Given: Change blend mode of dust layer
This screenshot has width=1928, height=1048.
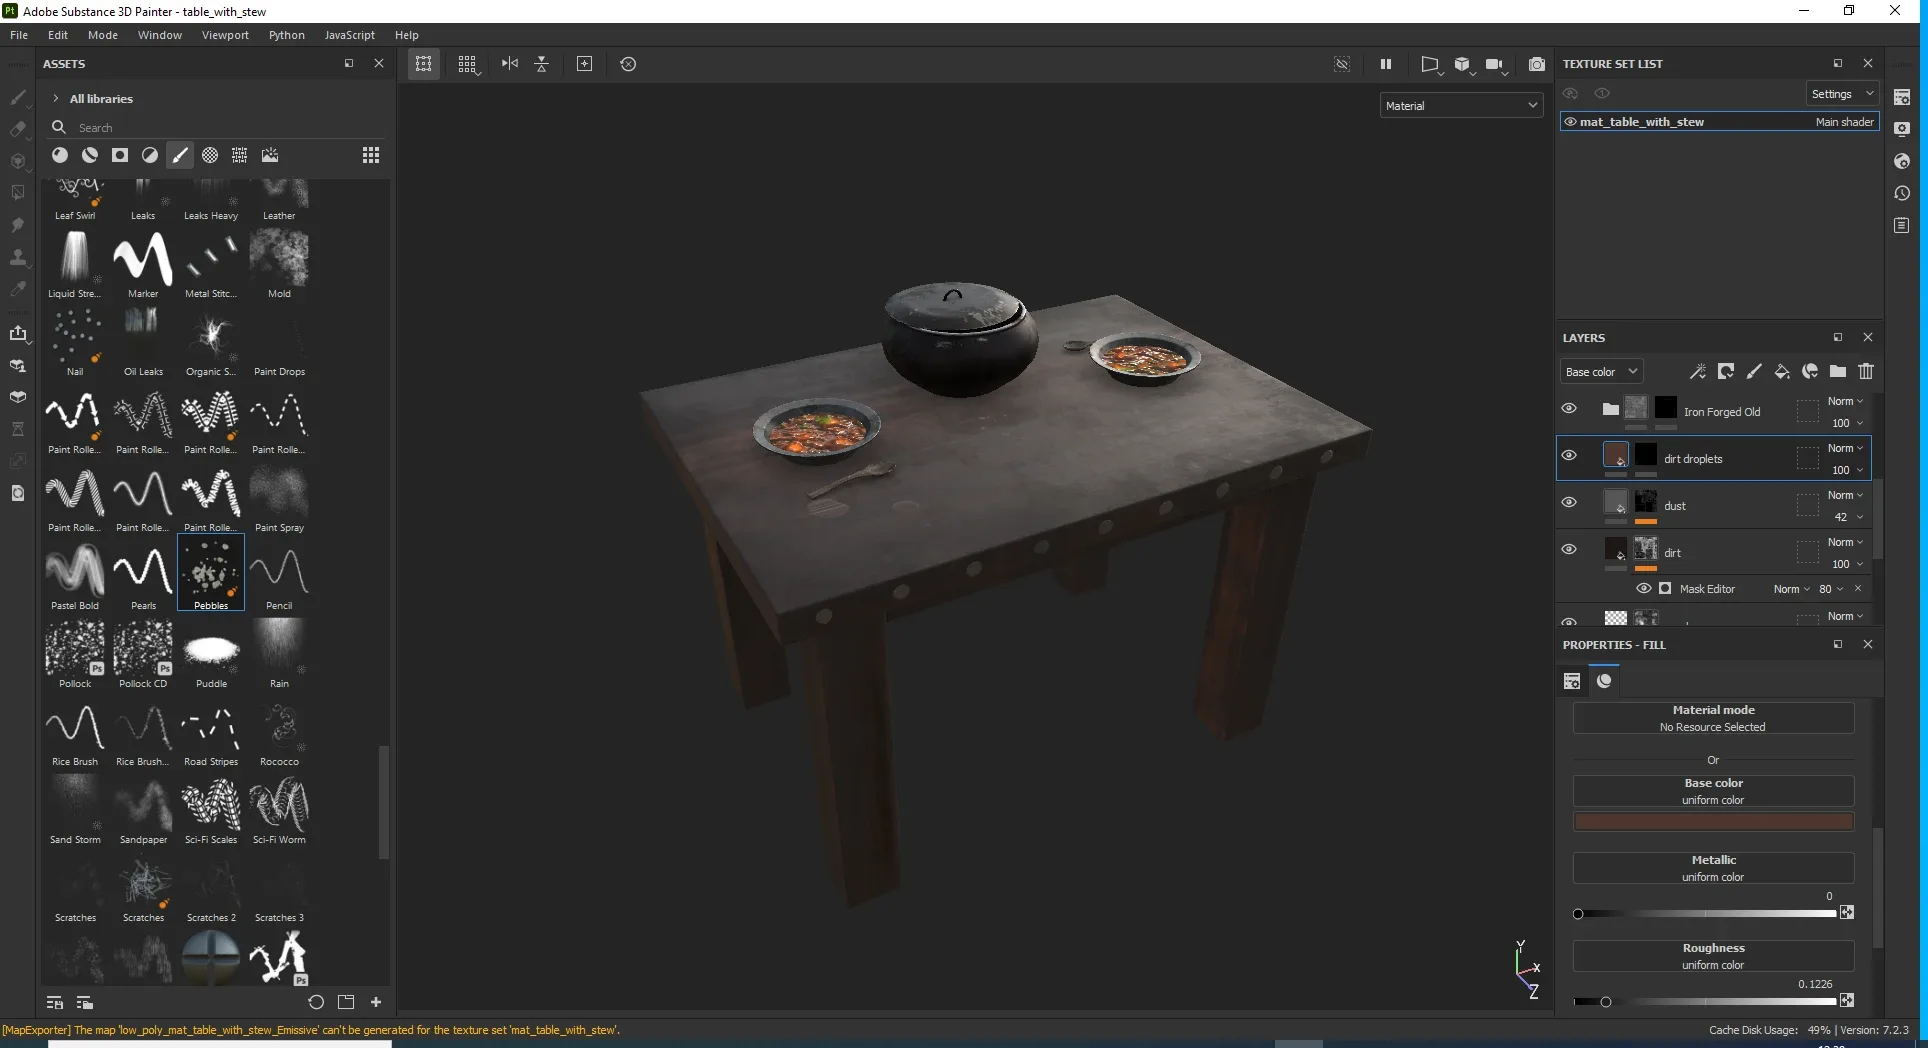Looking at the screenshot, I should tap(1845, 495).
